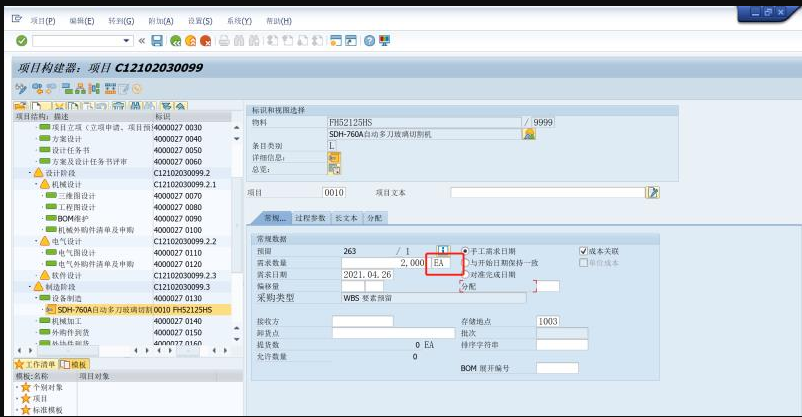Click the expand subtree icon above tree
The width and height of the screenshot is (802, 417).
pyautogui.click(x=165, y=106)
